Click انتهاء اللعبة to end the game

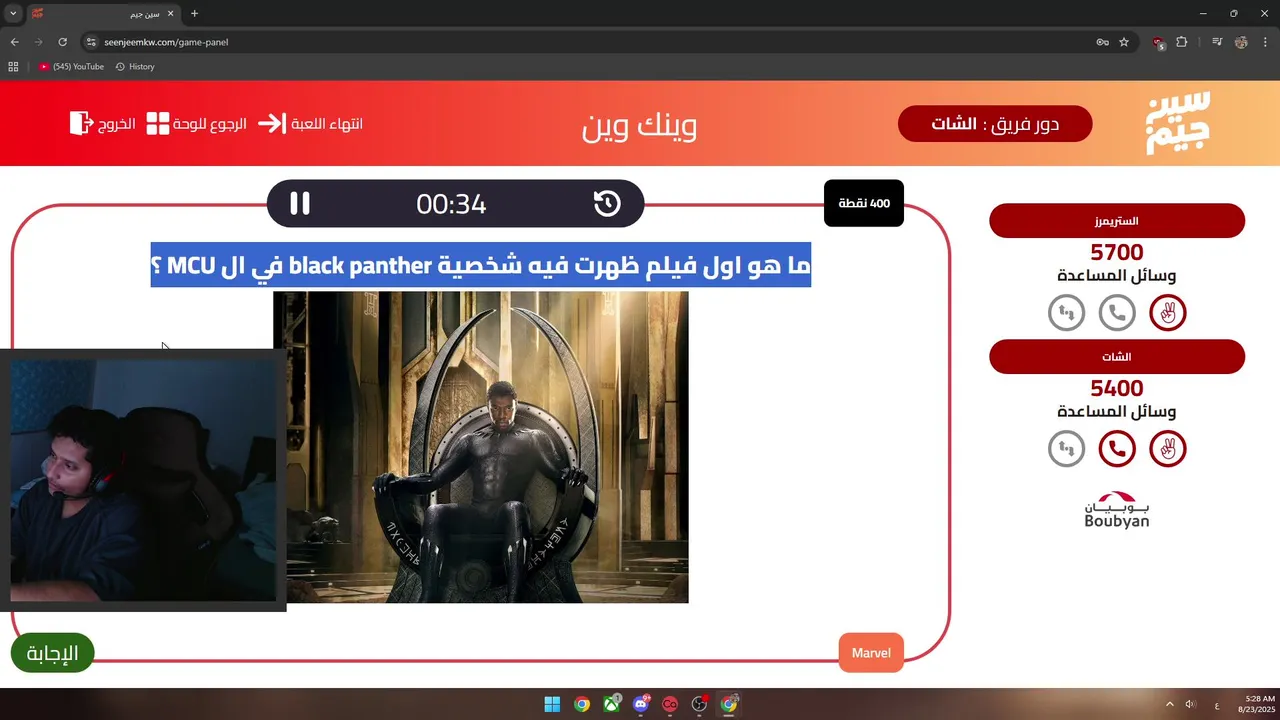coord(310,124)
